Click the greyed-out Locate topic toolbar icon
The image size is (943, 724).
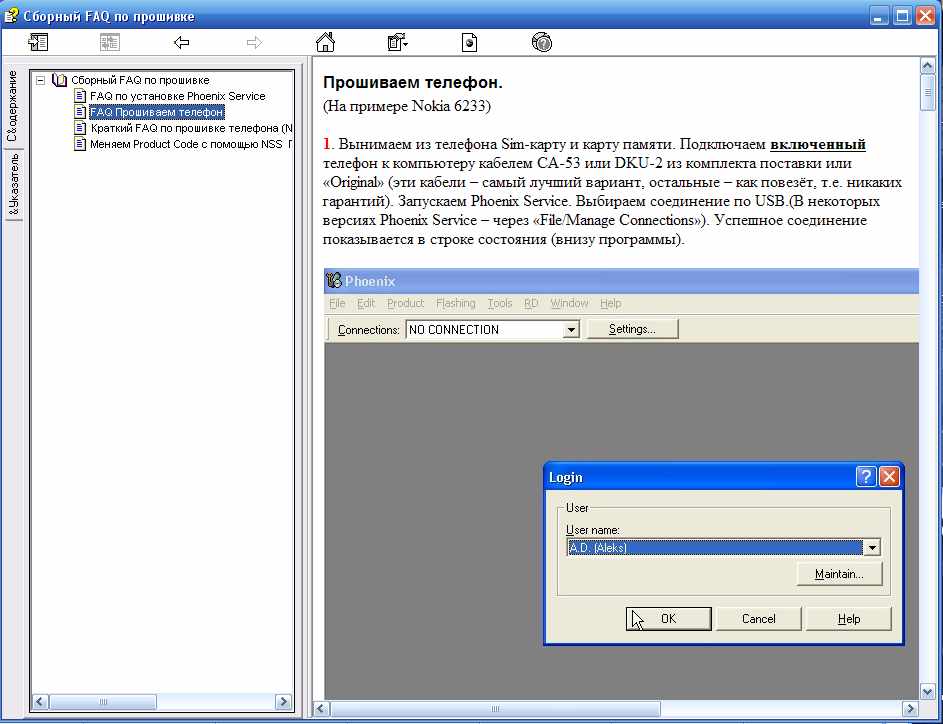pyautogui.click(x=109, y=42)
